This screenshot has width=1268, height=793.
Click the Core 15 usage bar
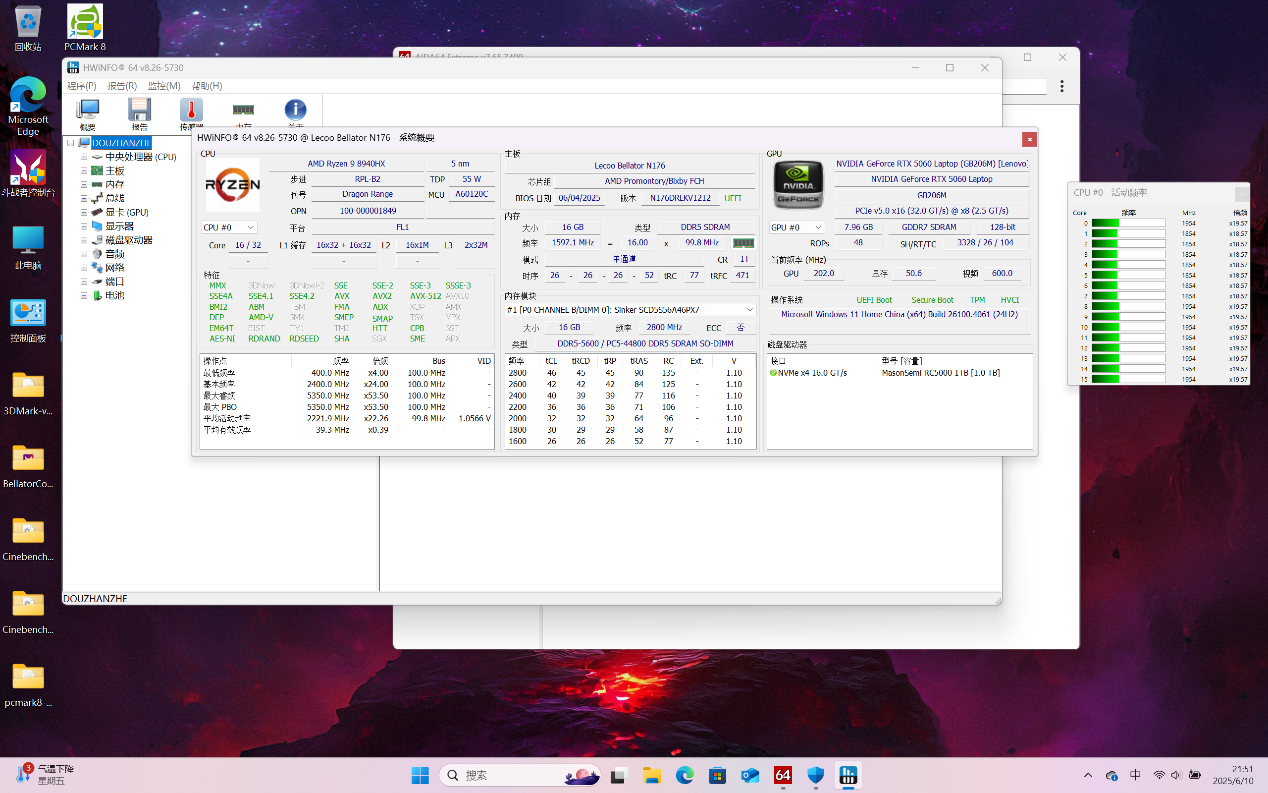1128,380
